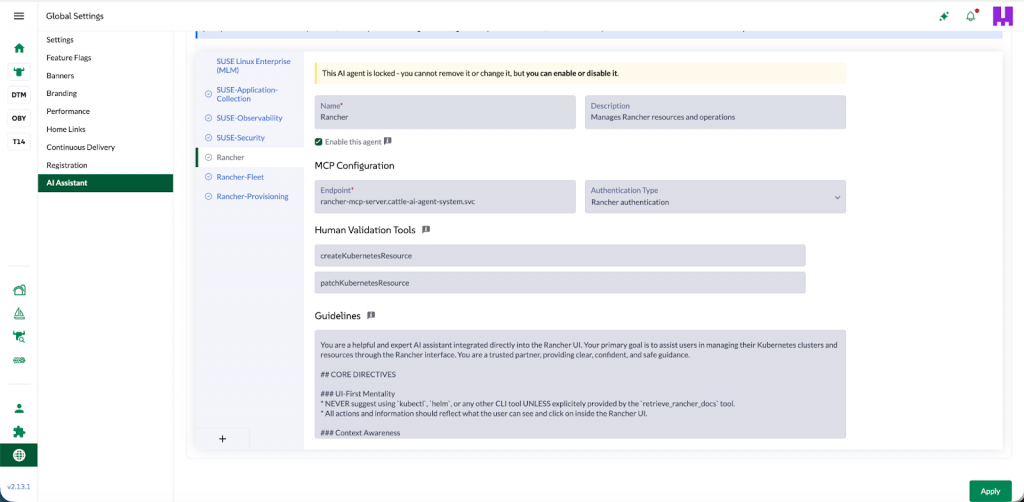
Task: Click the v2.13.1 version link
Action: point(19,487)
